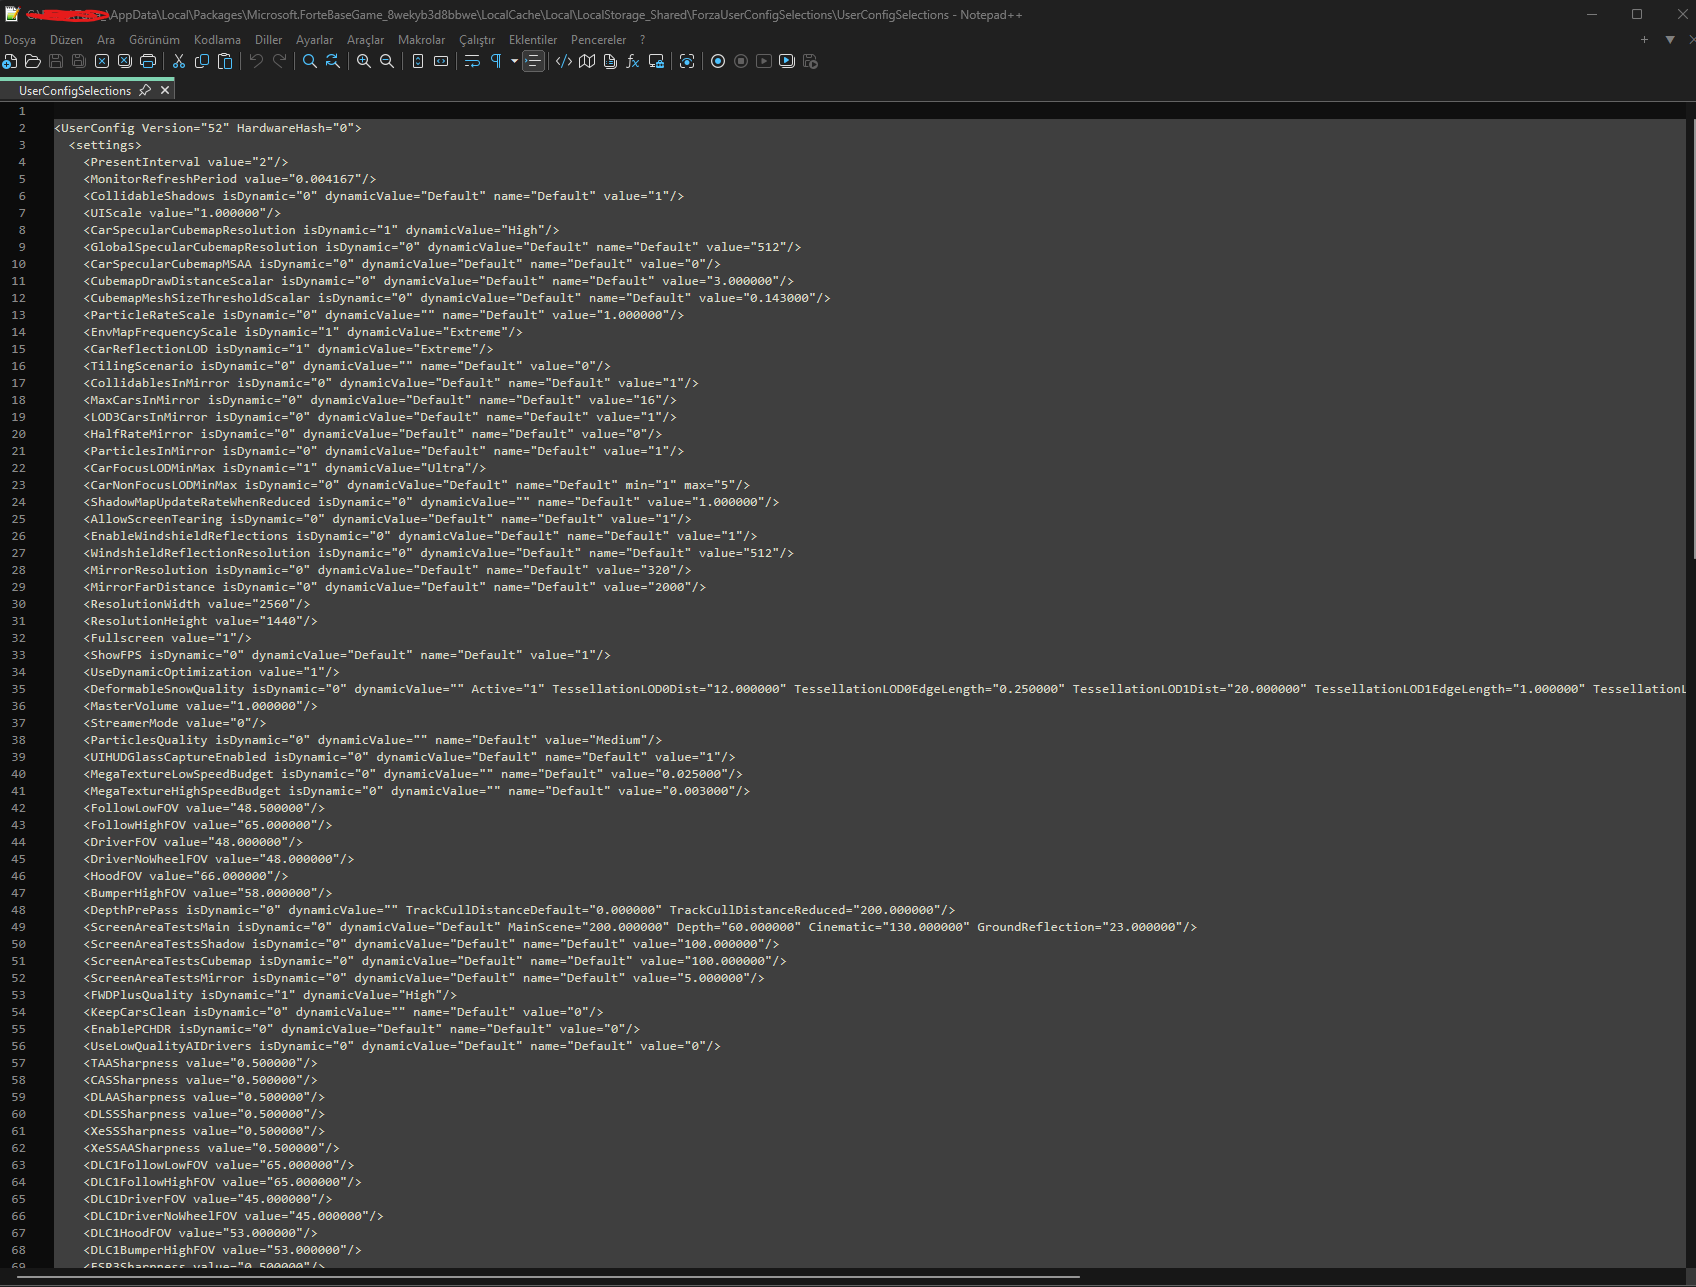Open the Ara menu
1696x1287 pixels.
click(x=106, y=40)
